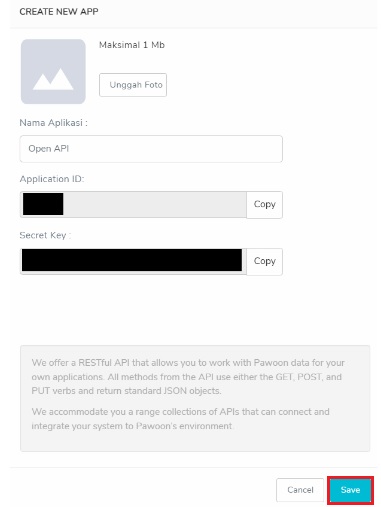Click the Application ID label
Screen dimensions: 381x507
(x=52, y=179)
